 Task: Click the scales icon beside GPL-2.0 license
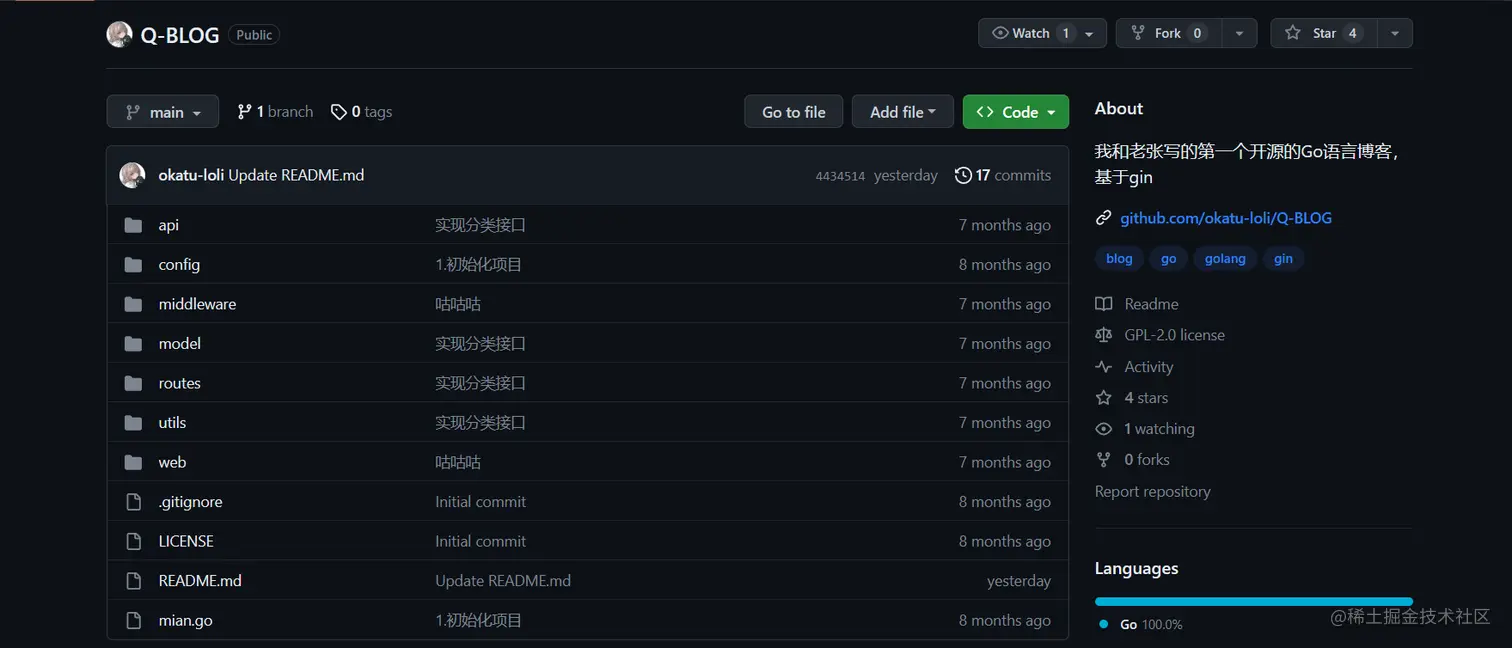[x=1104, y=335]
